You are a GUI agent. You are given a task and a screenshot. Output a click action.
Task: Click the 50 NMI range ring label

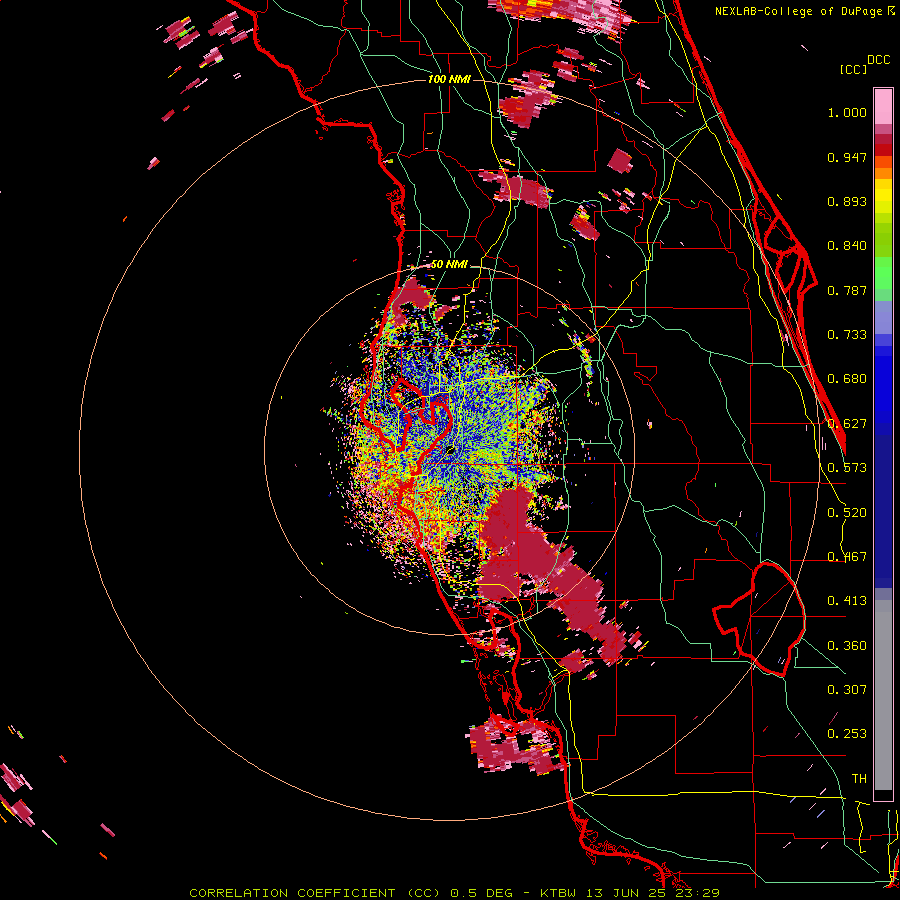449,264
